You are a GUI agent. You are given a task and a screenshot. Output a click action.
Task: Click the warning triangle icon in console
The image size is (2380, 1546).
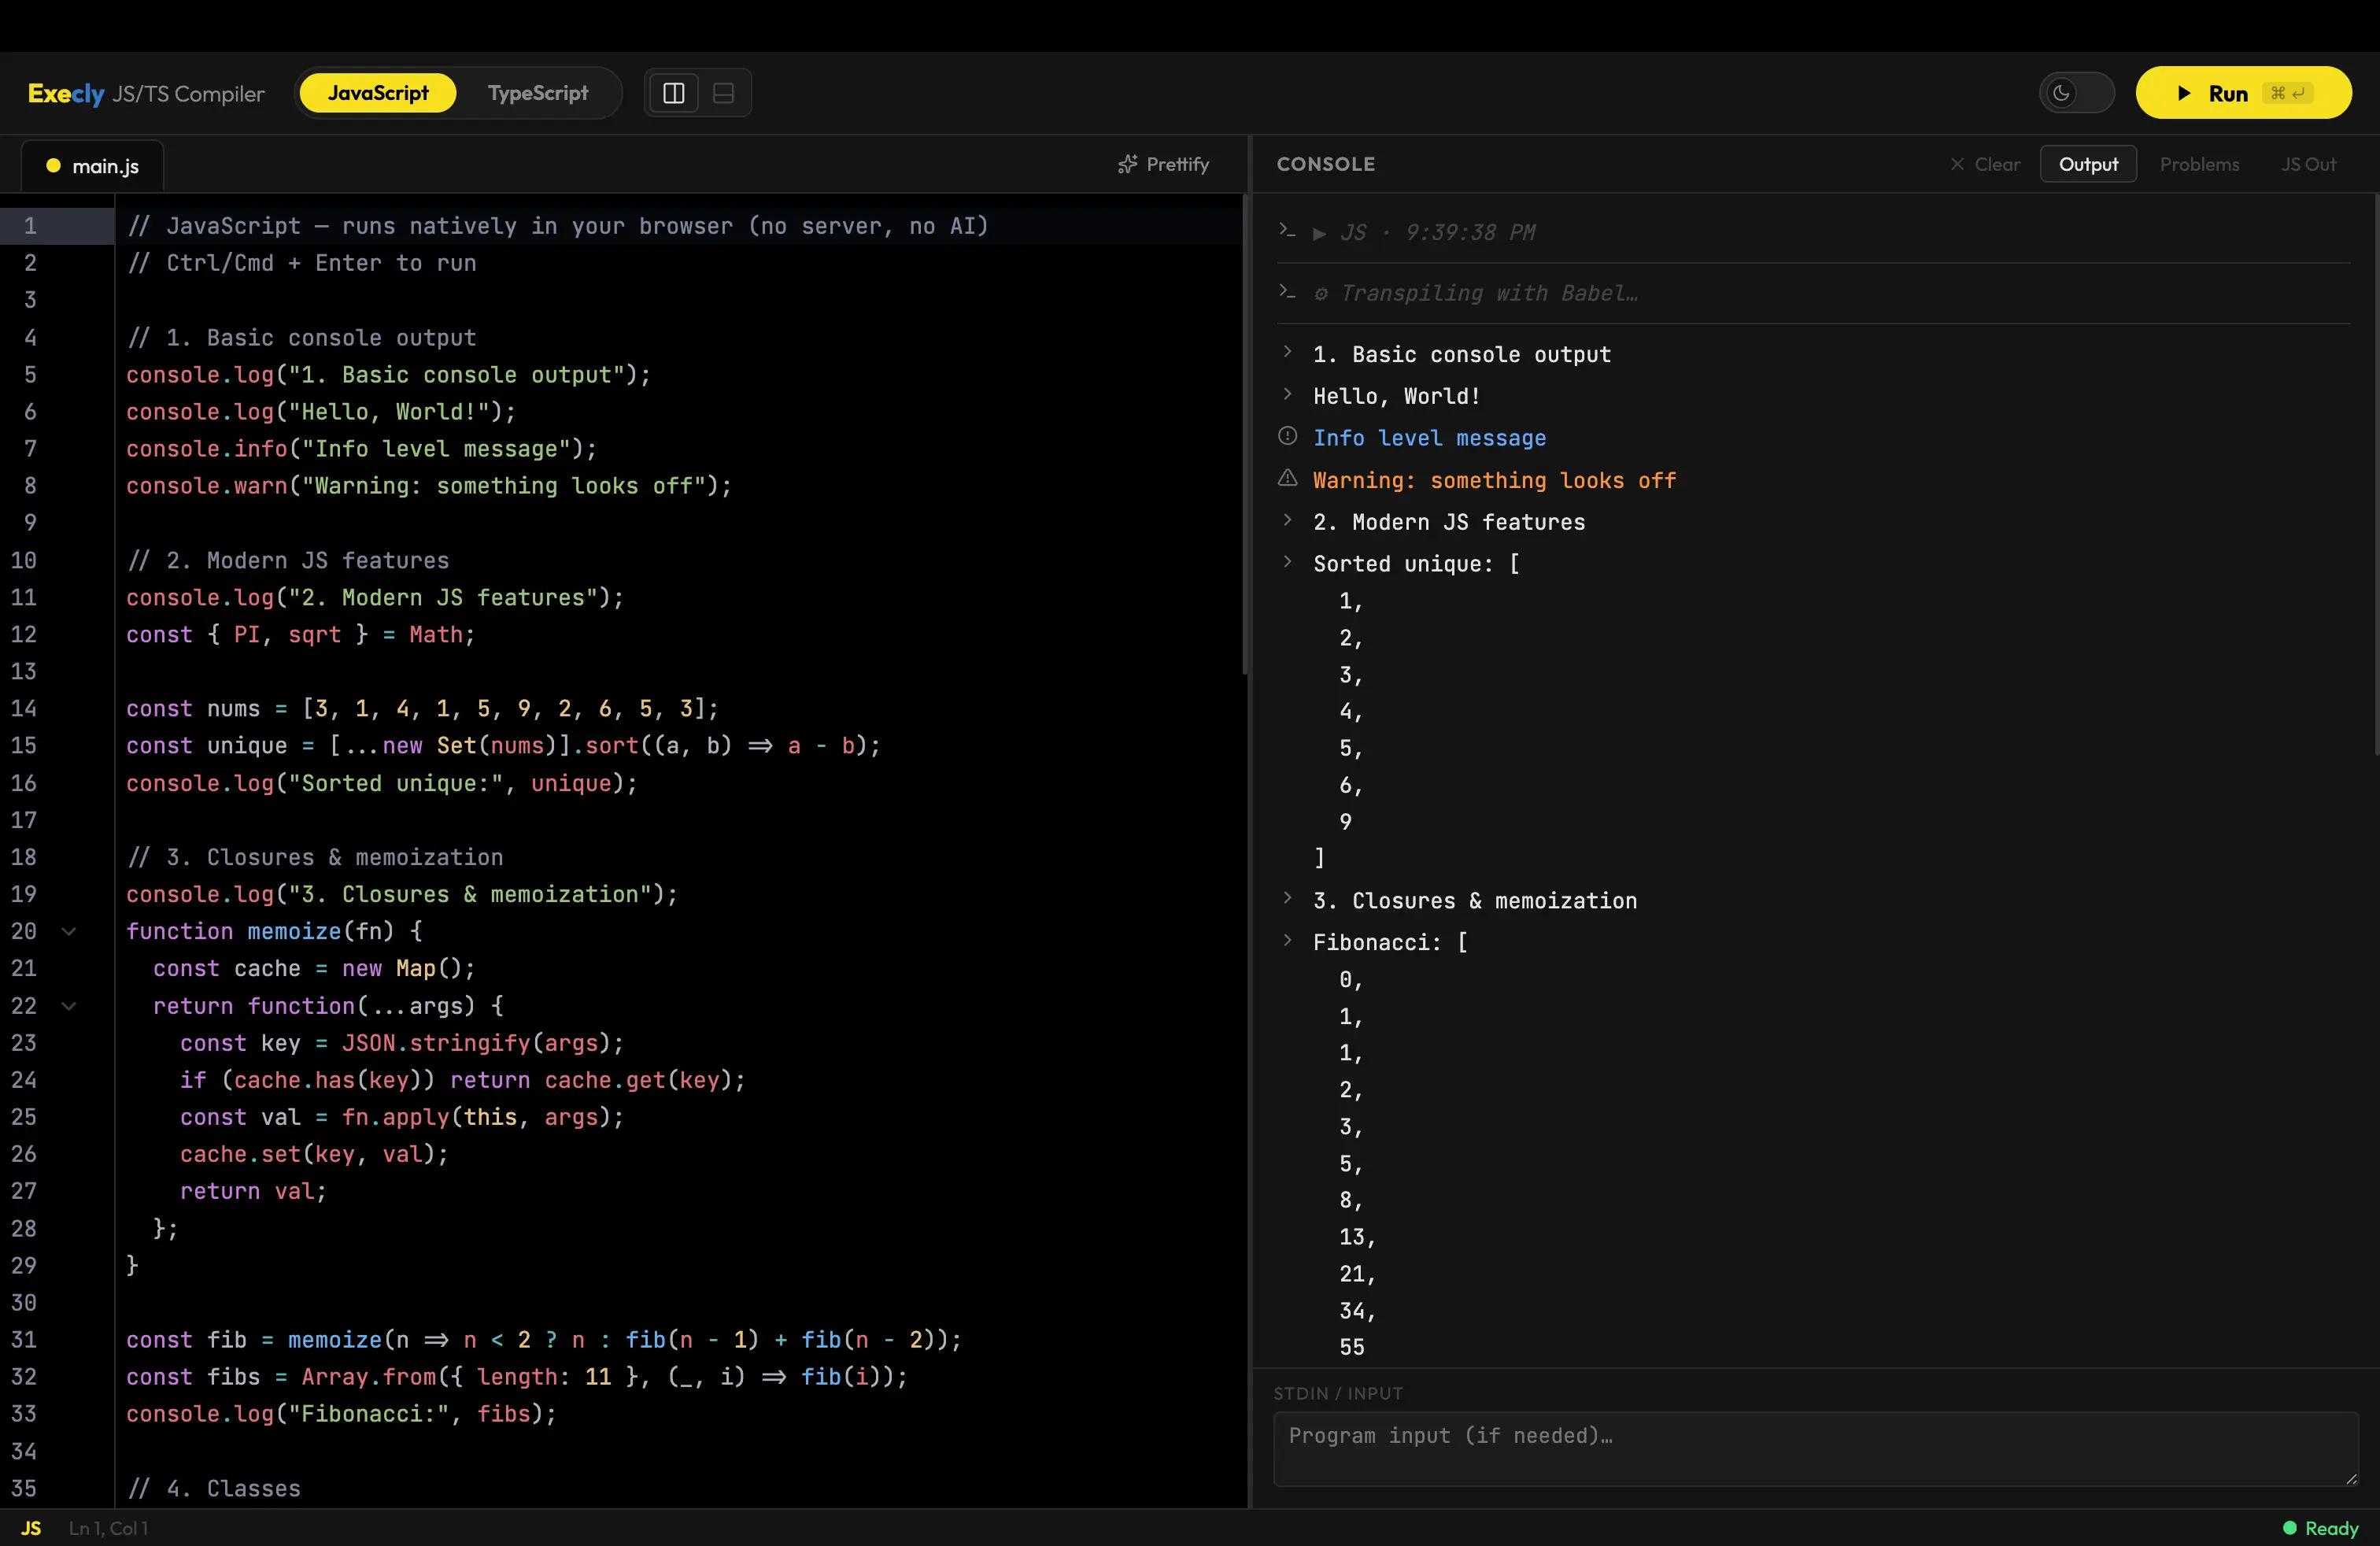[x=1288, y=478]
